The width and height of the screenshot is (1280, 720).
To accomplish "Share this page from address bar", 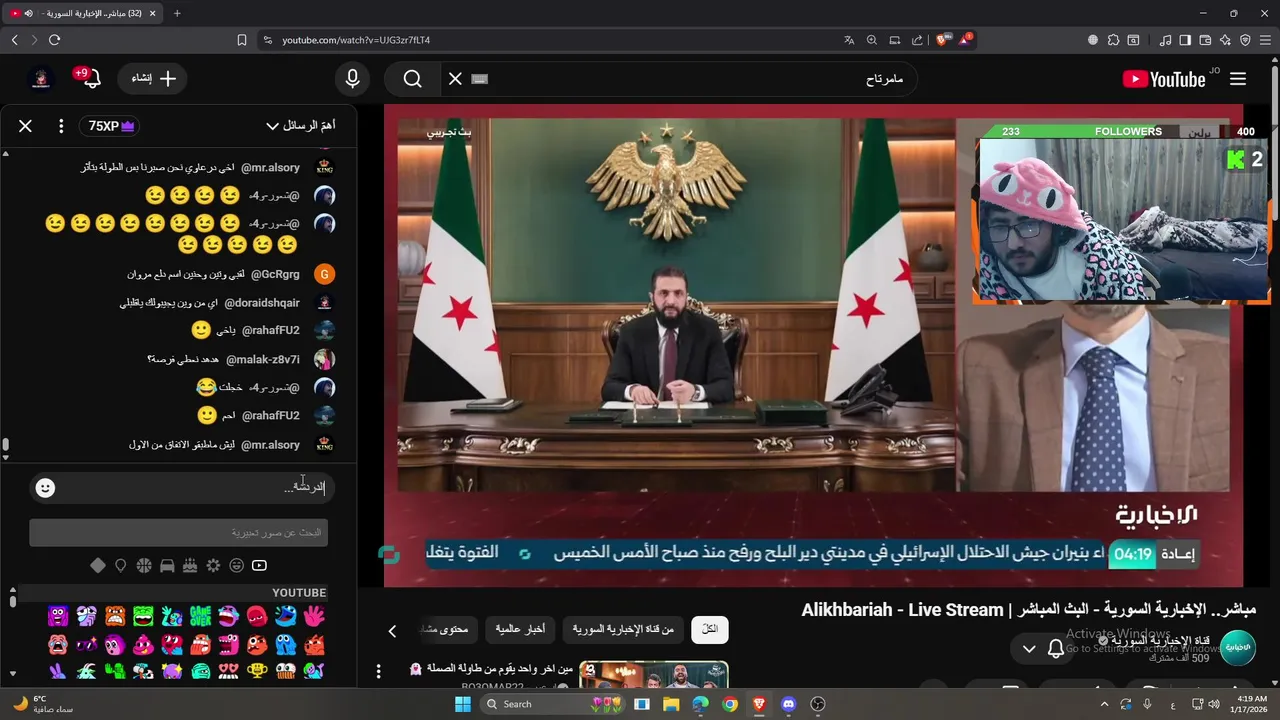I will click(x=917, y=40).
